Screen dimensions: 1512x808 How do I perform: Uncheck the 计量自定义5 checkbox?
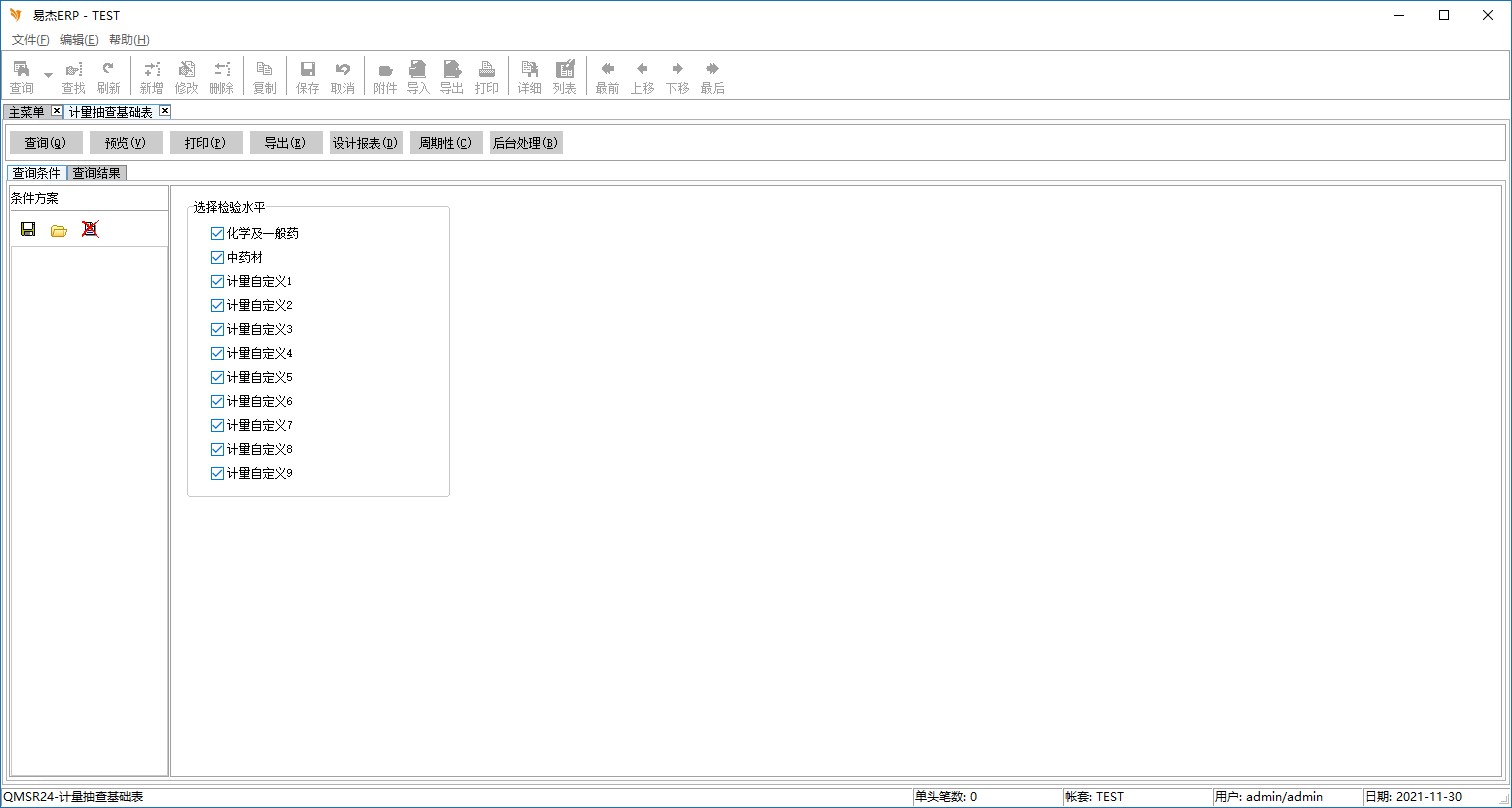tap(217, 377)
